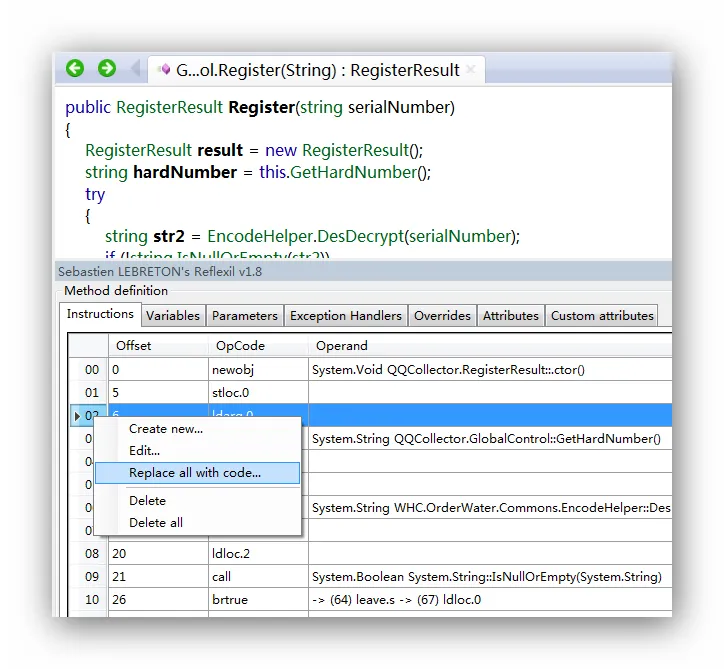The image size is (724, 669).
Task: Choose 'Delete all' from the context menu
Action: (156, 522)
